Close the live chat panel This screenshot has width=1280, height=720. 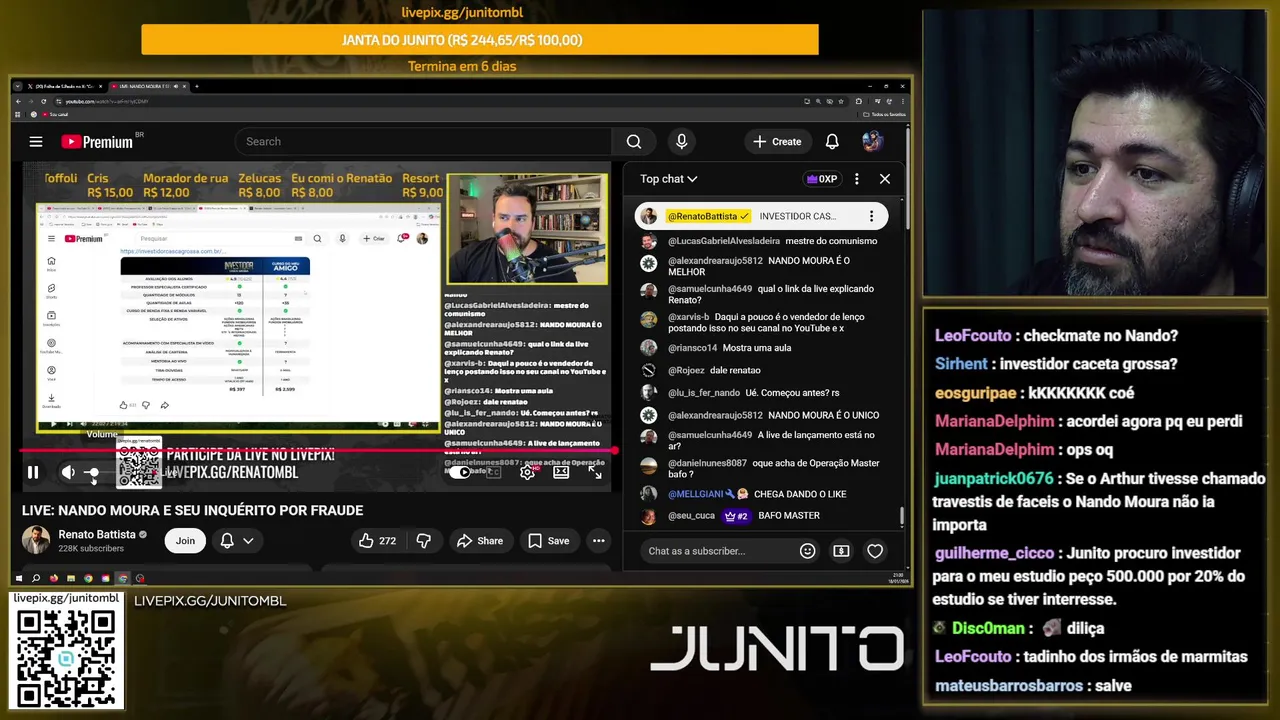click(x=885, y=179)
